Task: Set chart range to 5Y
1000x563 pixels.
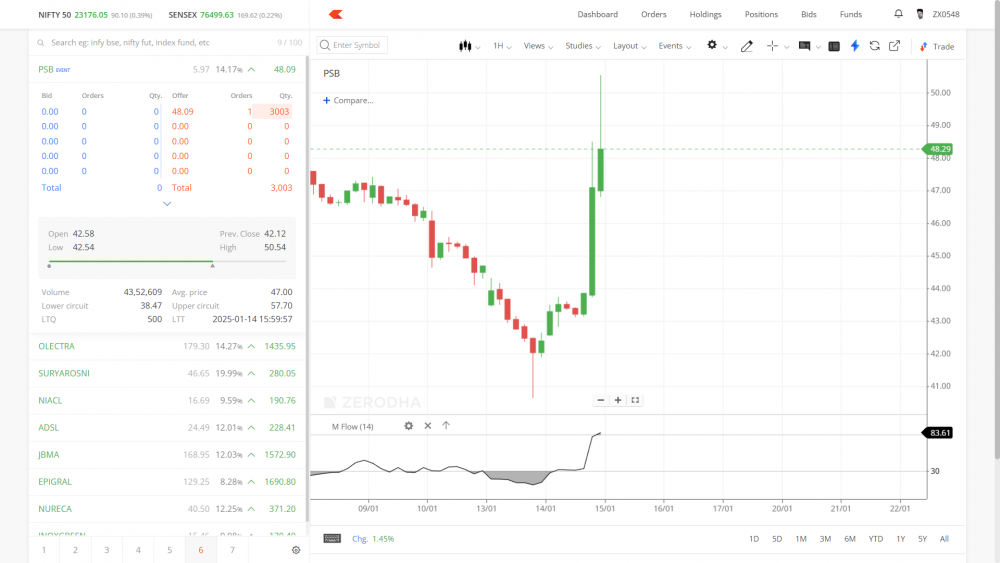Action: point(922,539)
